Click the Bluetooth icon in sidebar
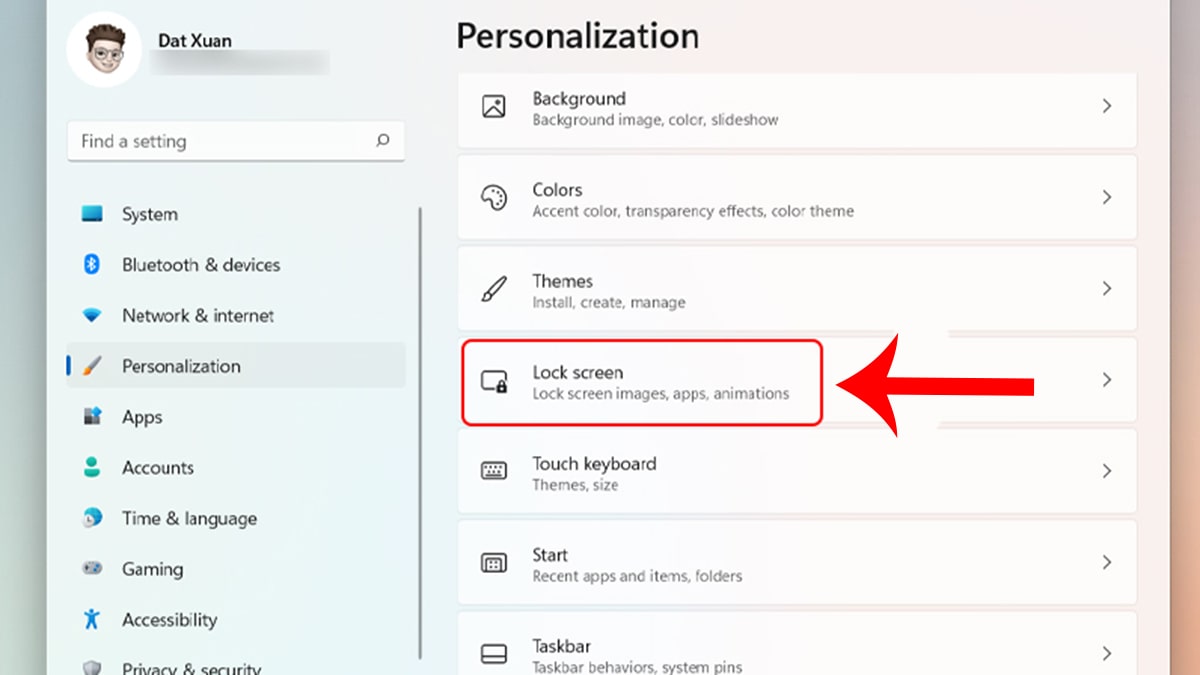The width and height of the screenshot is (1200, 675). point(92,265)
